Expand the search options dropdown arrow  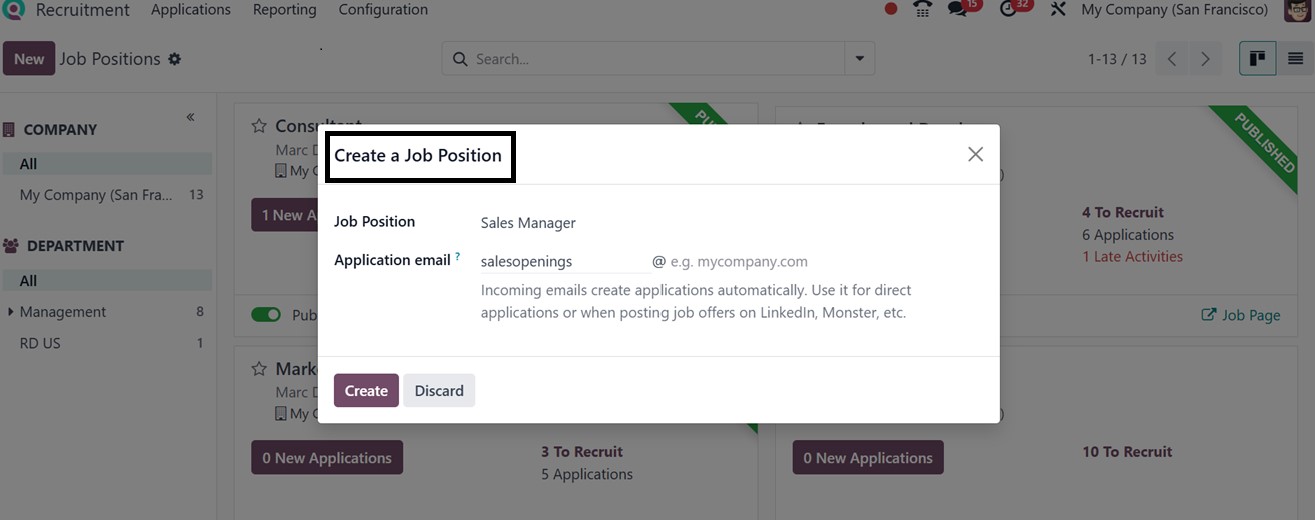[x=859, y=59]
